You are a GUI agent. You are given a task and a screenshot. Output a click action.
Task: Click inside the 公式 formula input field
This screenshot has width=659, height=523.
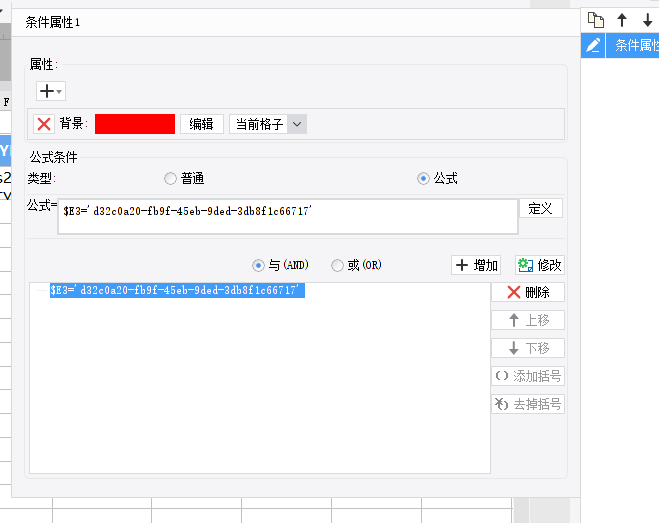tap(288, 217)
